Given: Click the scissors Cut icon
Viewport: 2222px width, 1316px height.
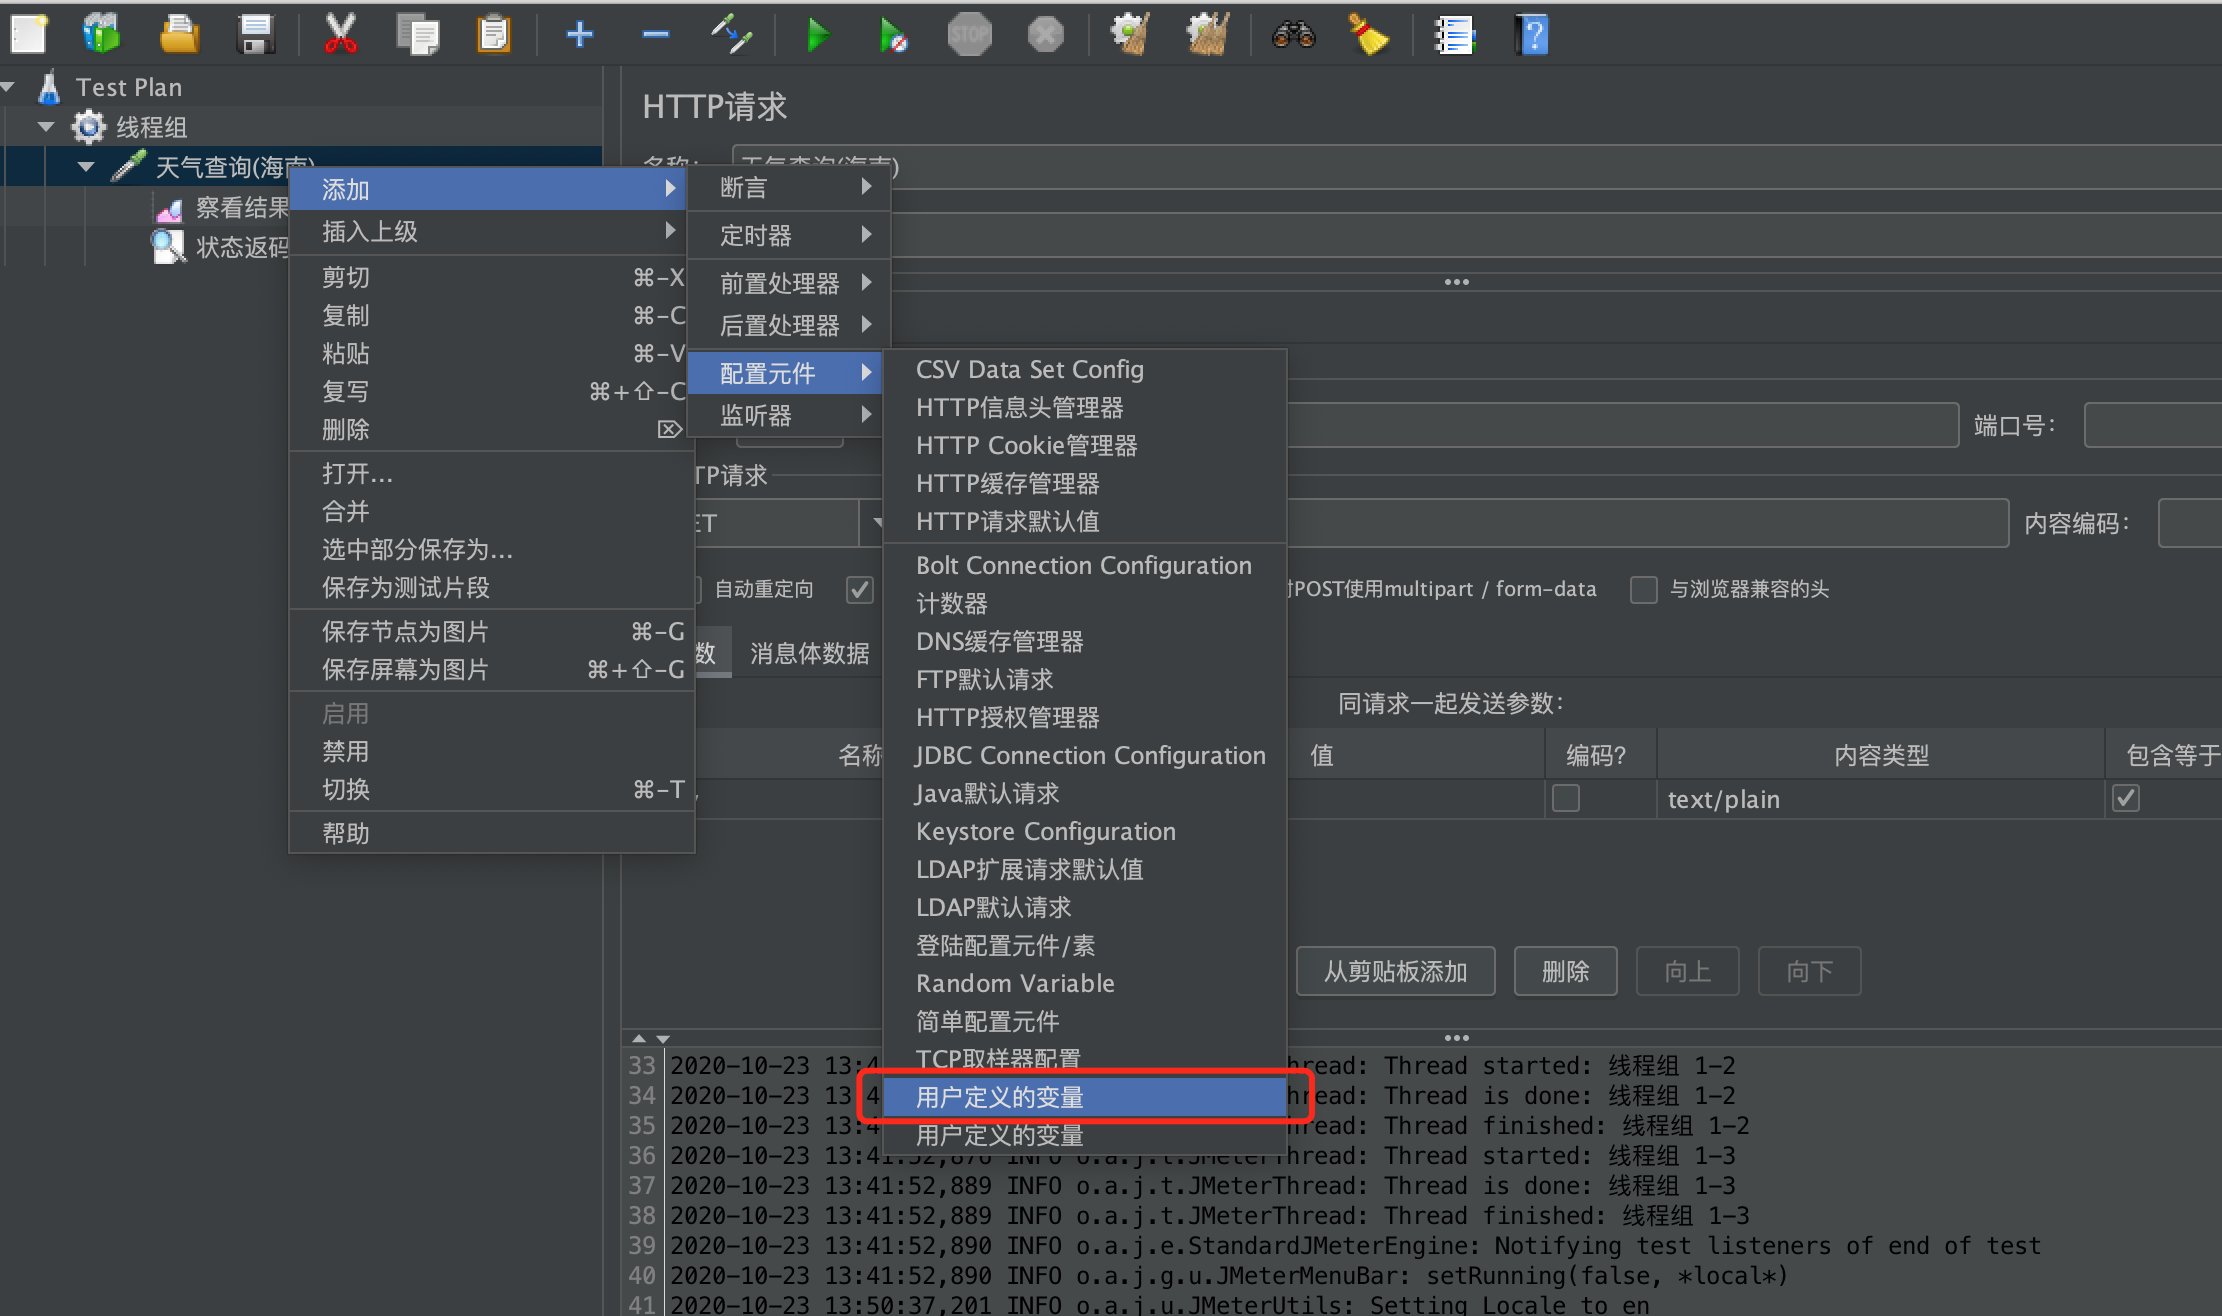Looking at the screenshot, I should coord(340,35).
